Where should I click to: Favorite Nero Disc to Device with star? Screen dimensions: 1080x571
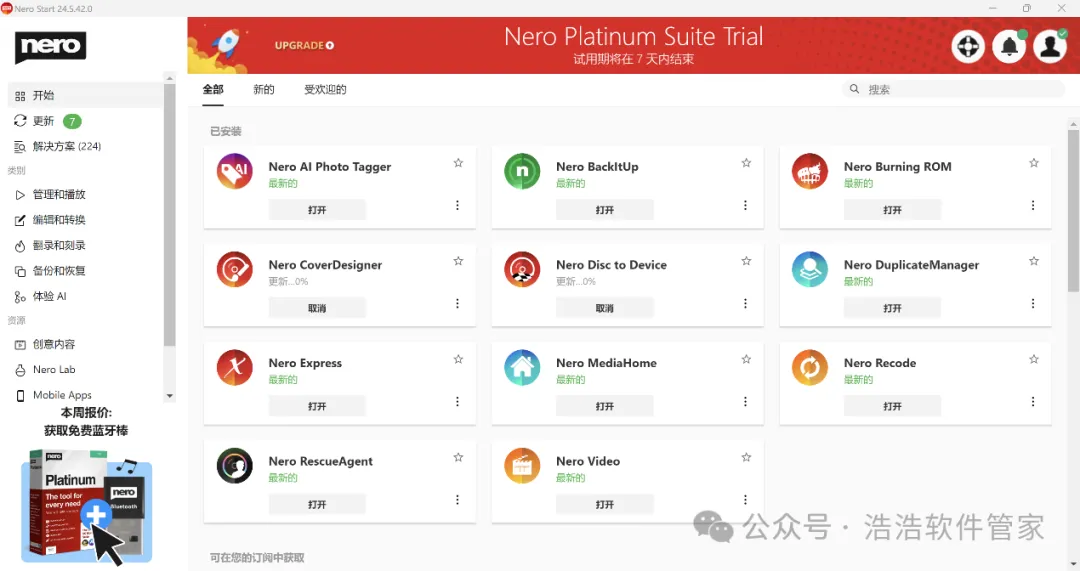coord(746,261)
